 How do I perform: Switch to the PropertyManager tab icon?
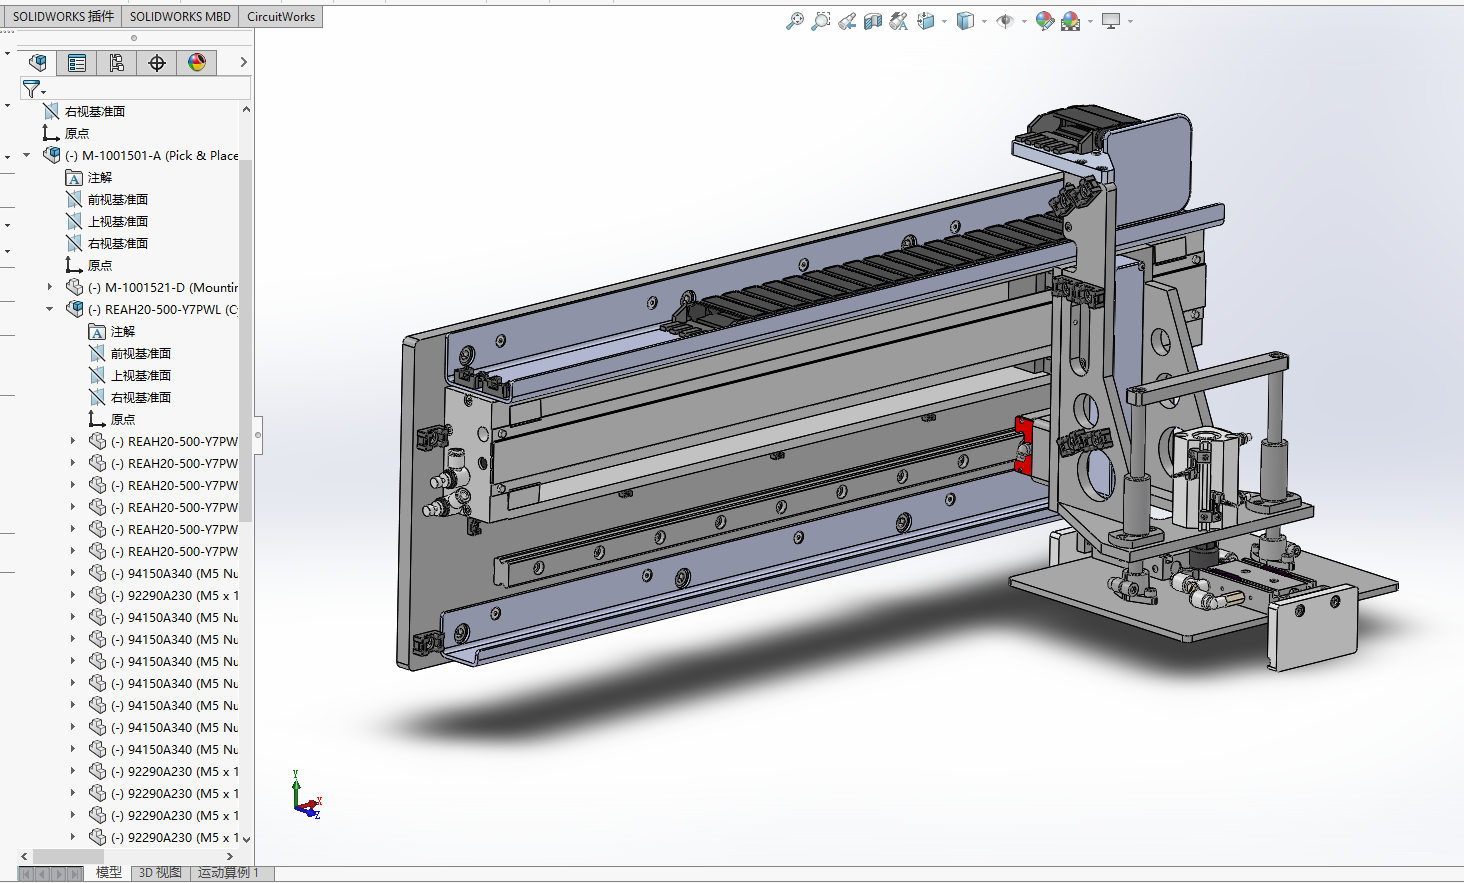pos(77,63)
